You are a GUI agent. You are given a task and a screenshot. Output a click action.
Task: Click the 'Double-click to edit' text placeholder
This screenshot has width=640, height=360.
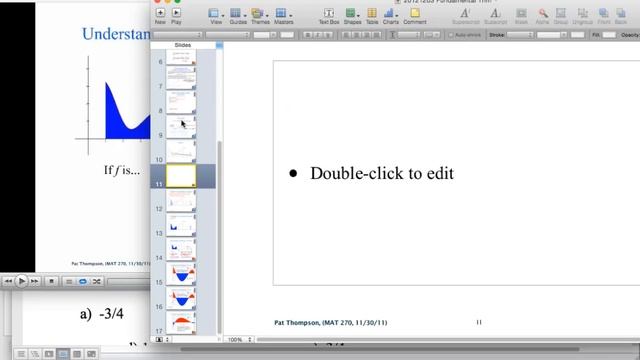(x=382, y=173)
